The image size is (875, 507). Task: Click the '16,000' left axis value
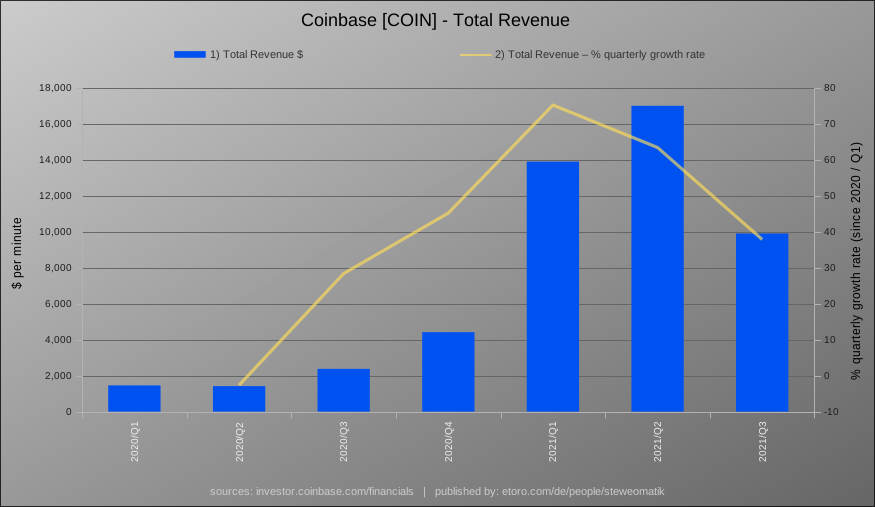coord(55,124)
